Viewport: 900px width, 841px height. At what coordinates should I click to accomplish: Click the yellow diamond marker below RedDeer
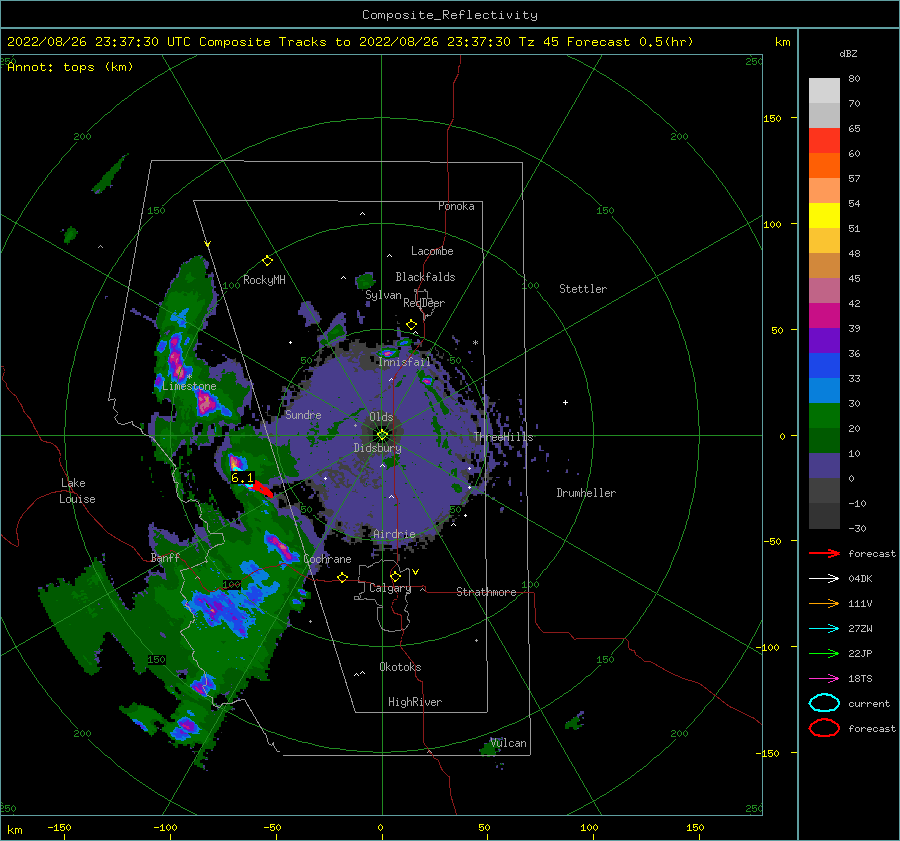pos(412,325)
